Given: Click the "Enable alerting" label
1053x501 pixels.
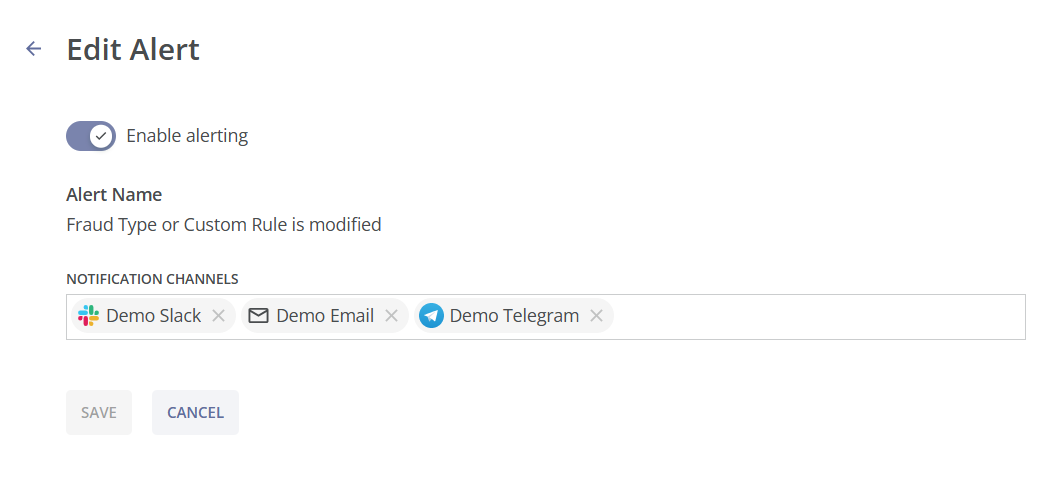Looking at the screenshot, I should tap(187, 136).
